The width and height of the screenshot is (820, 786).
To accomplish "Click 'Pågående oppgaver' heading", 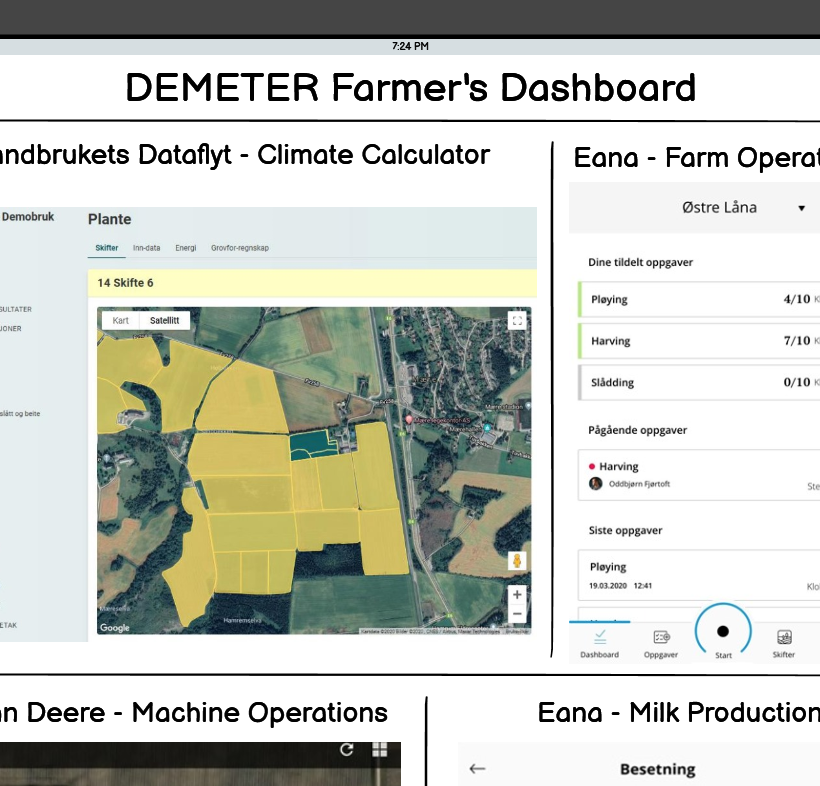I will pos(637,430).
